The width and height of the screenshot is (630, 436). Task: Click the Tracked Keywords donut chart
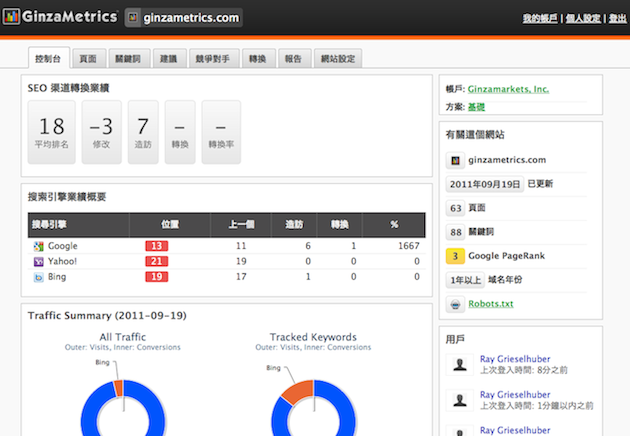pyautogui.click(x=313, y=408)
